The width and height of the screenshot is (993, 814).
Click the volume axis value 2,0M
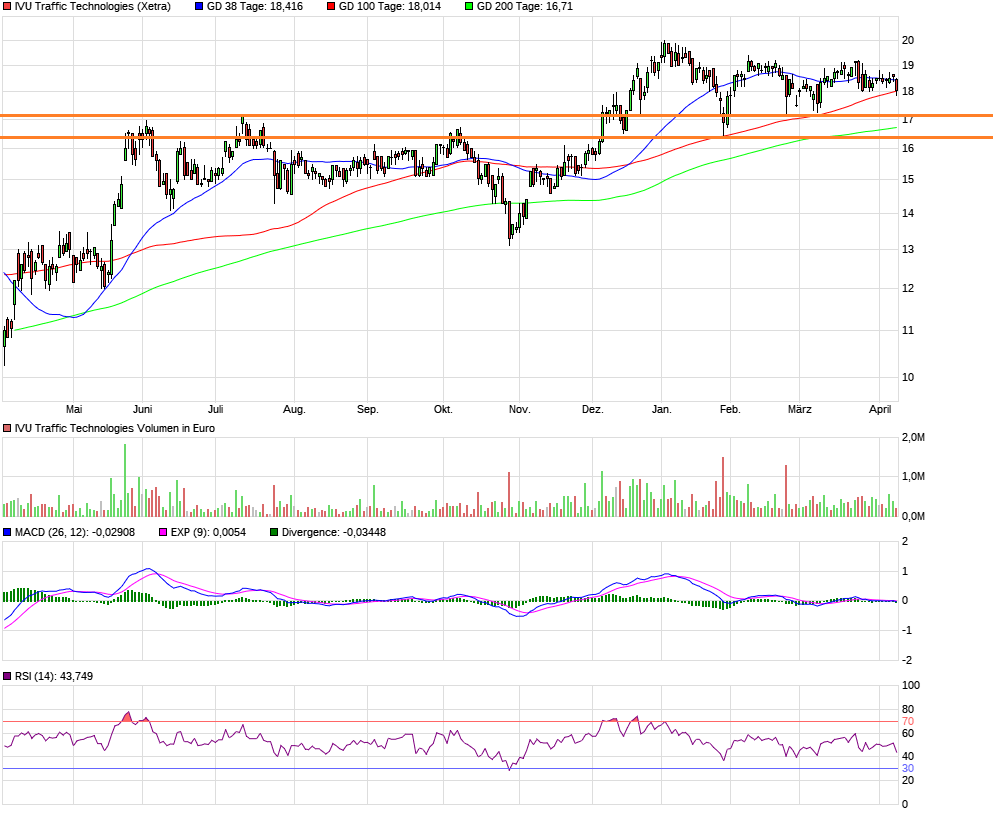[x=913, y=438]
